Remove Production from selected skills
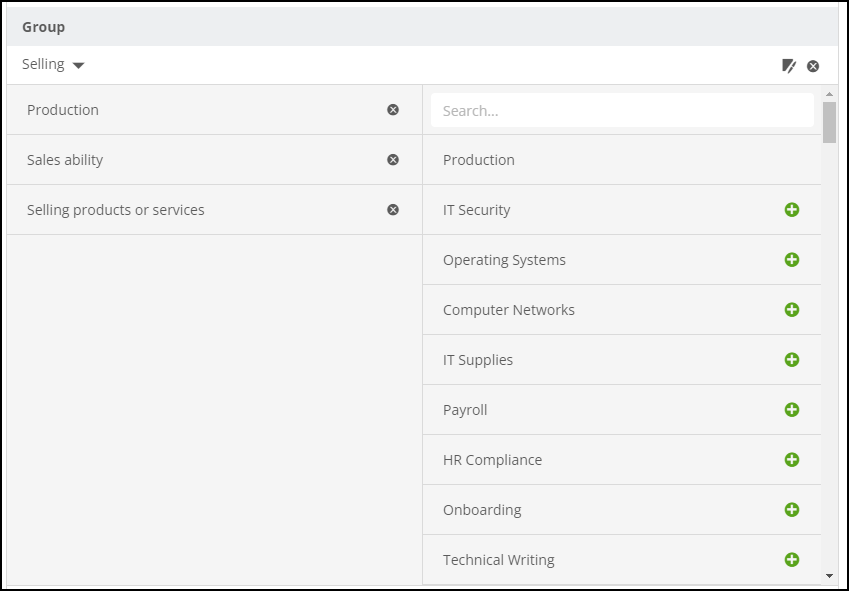The height and width of the screenshot is (591, 849). tap(393, 110)
